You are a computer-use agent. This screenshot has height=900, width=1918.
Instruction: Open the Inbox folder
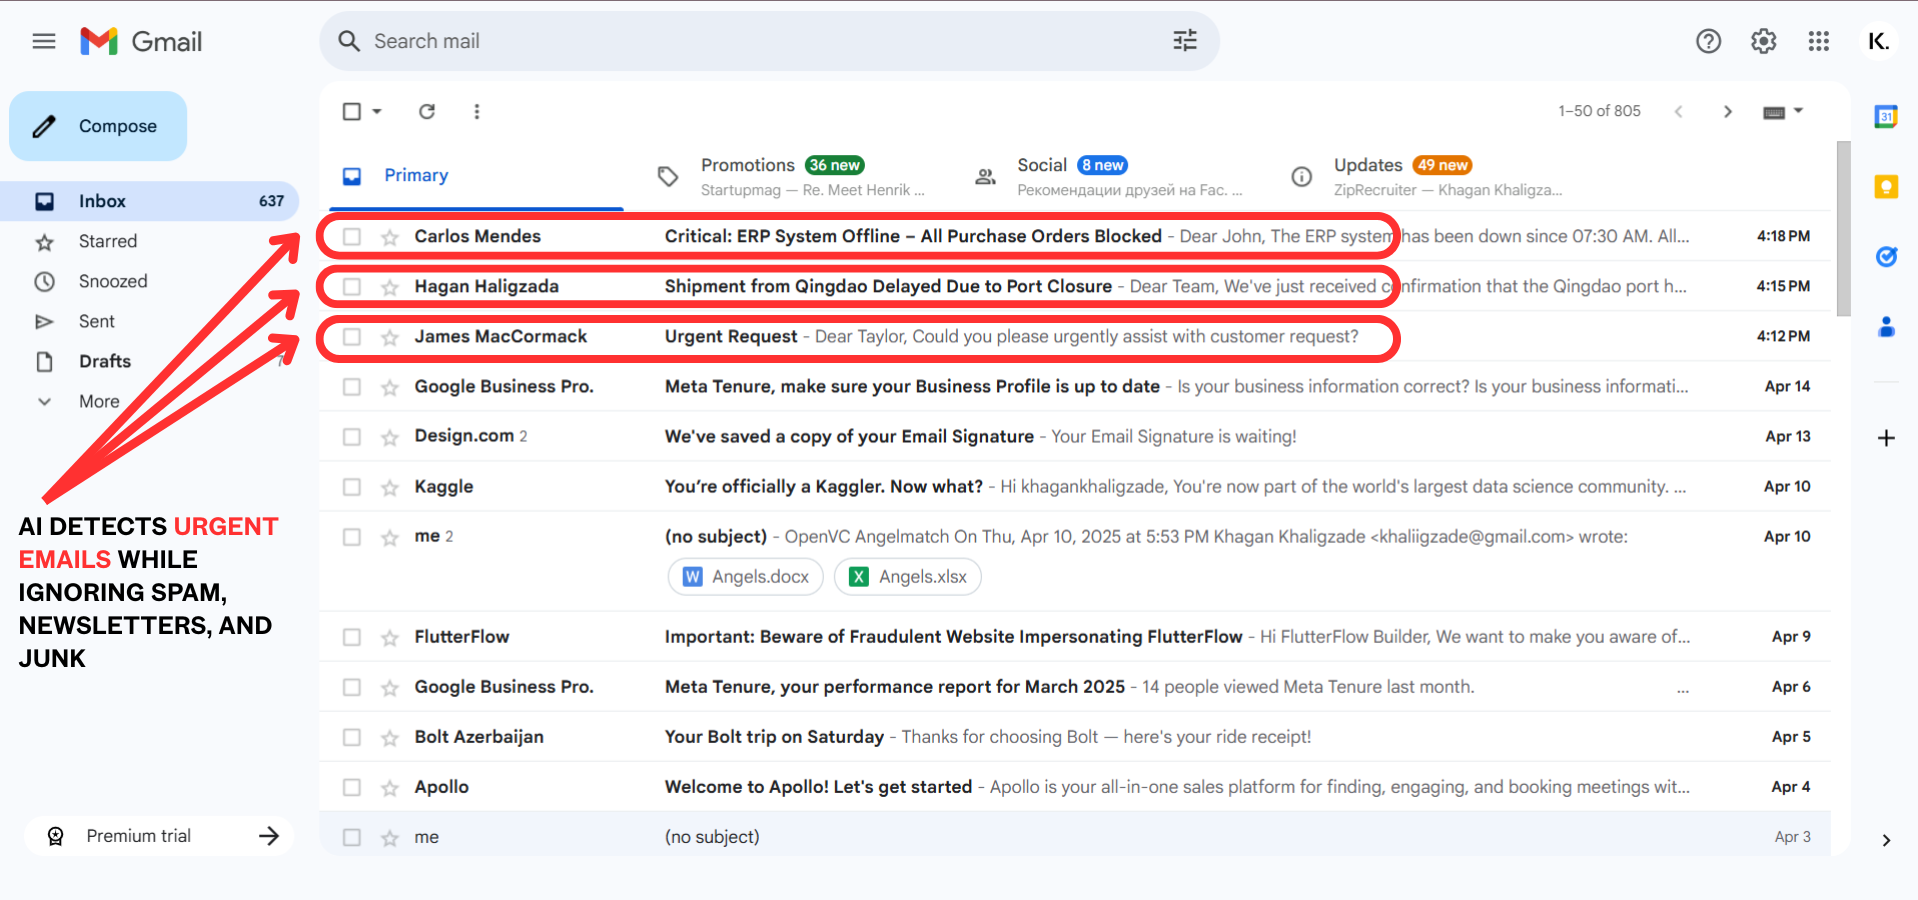150,201
